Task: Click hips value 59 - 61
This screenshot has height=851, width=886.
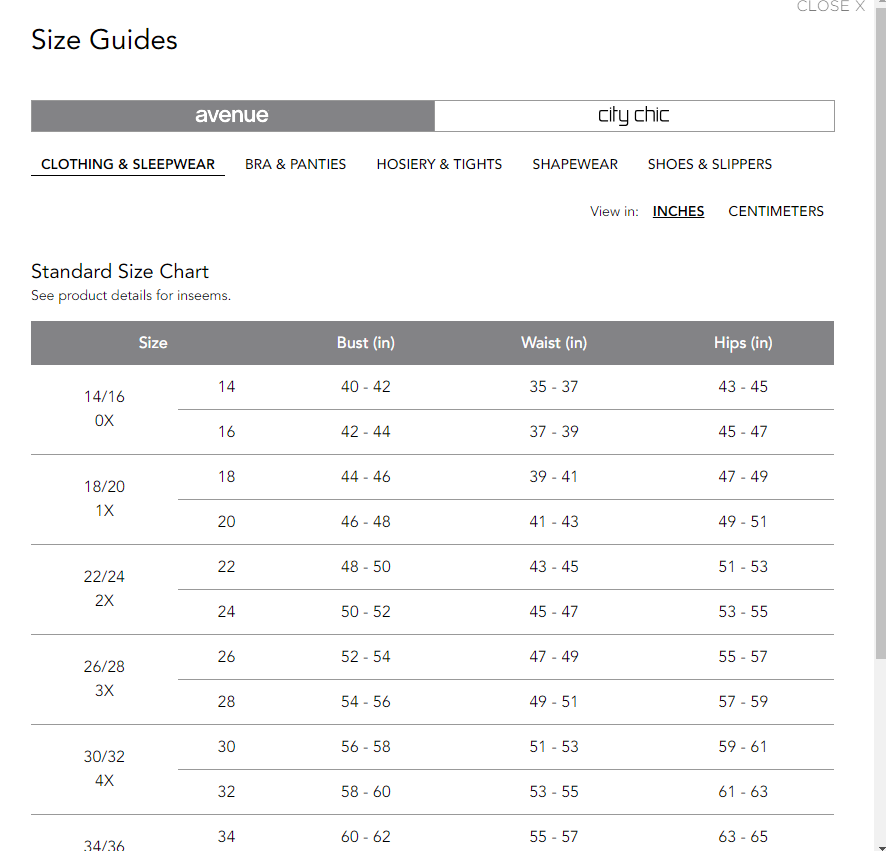Action: pyautogui.click(x=743, y=747)
